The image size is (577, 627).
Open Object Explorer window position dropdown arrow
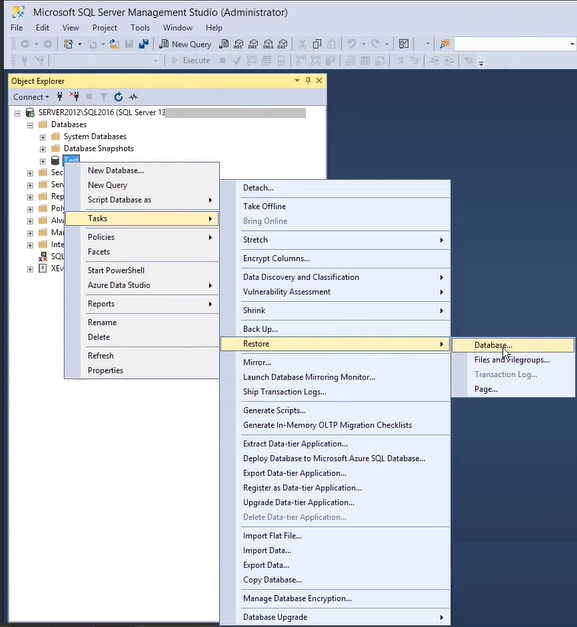coord(297,81)
